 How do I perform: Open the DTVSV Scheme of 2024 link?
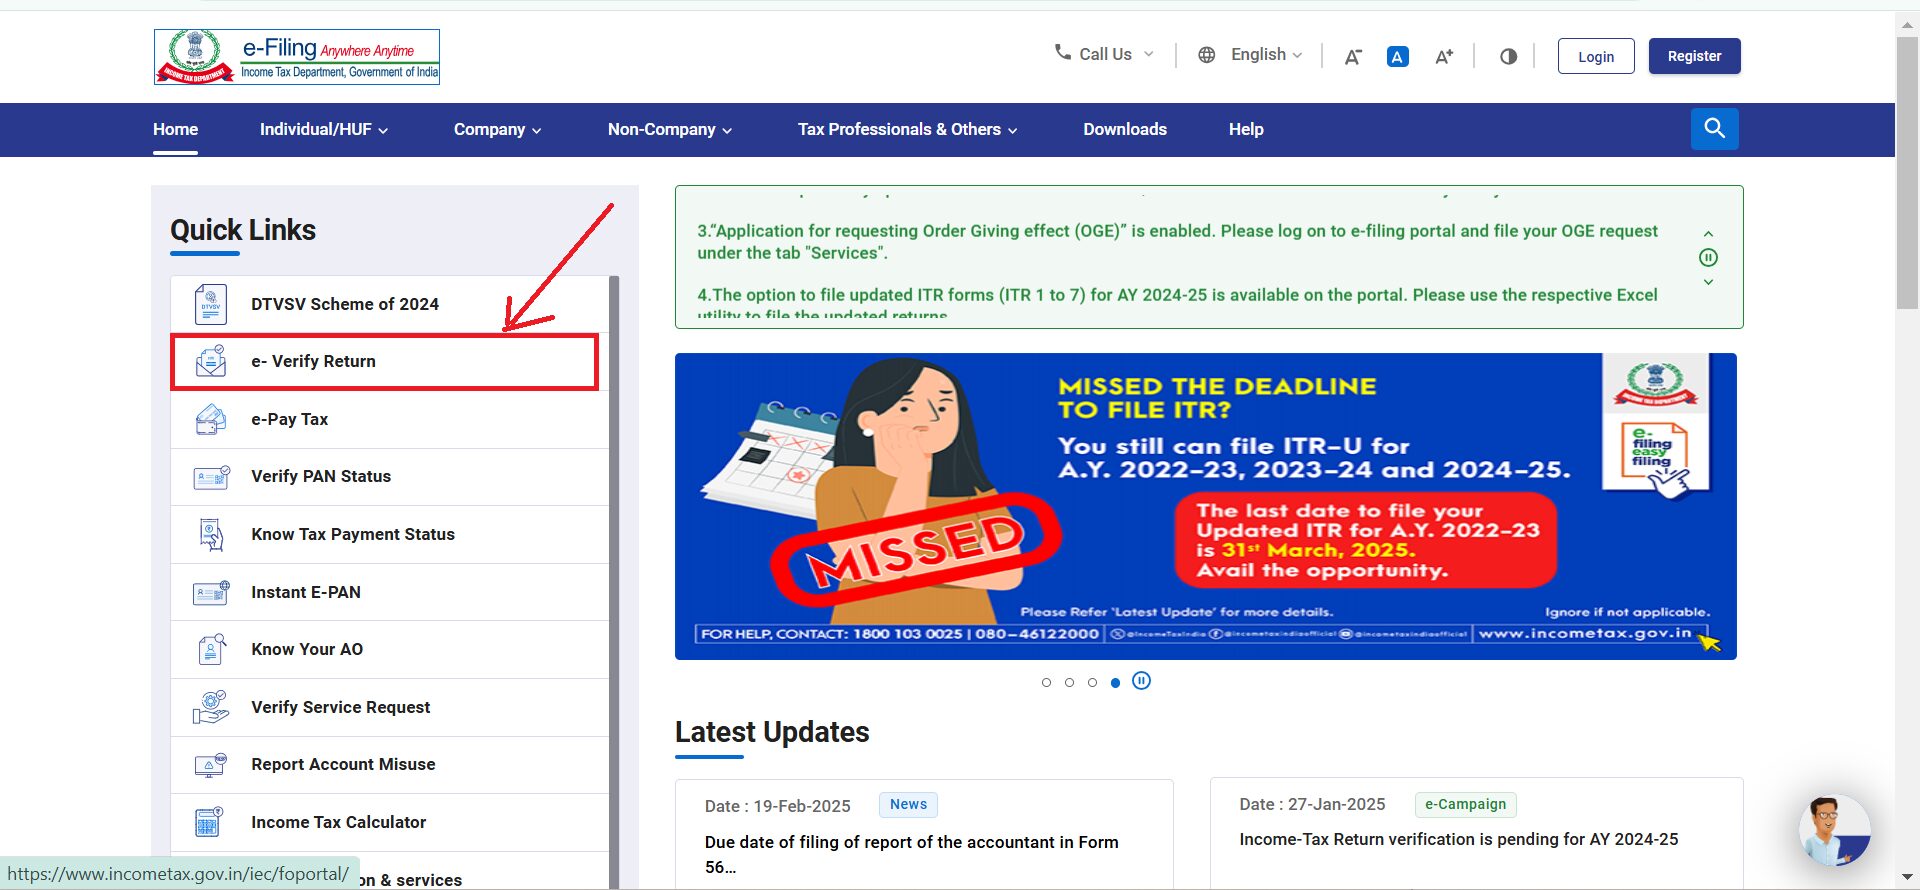coord(345,304)
